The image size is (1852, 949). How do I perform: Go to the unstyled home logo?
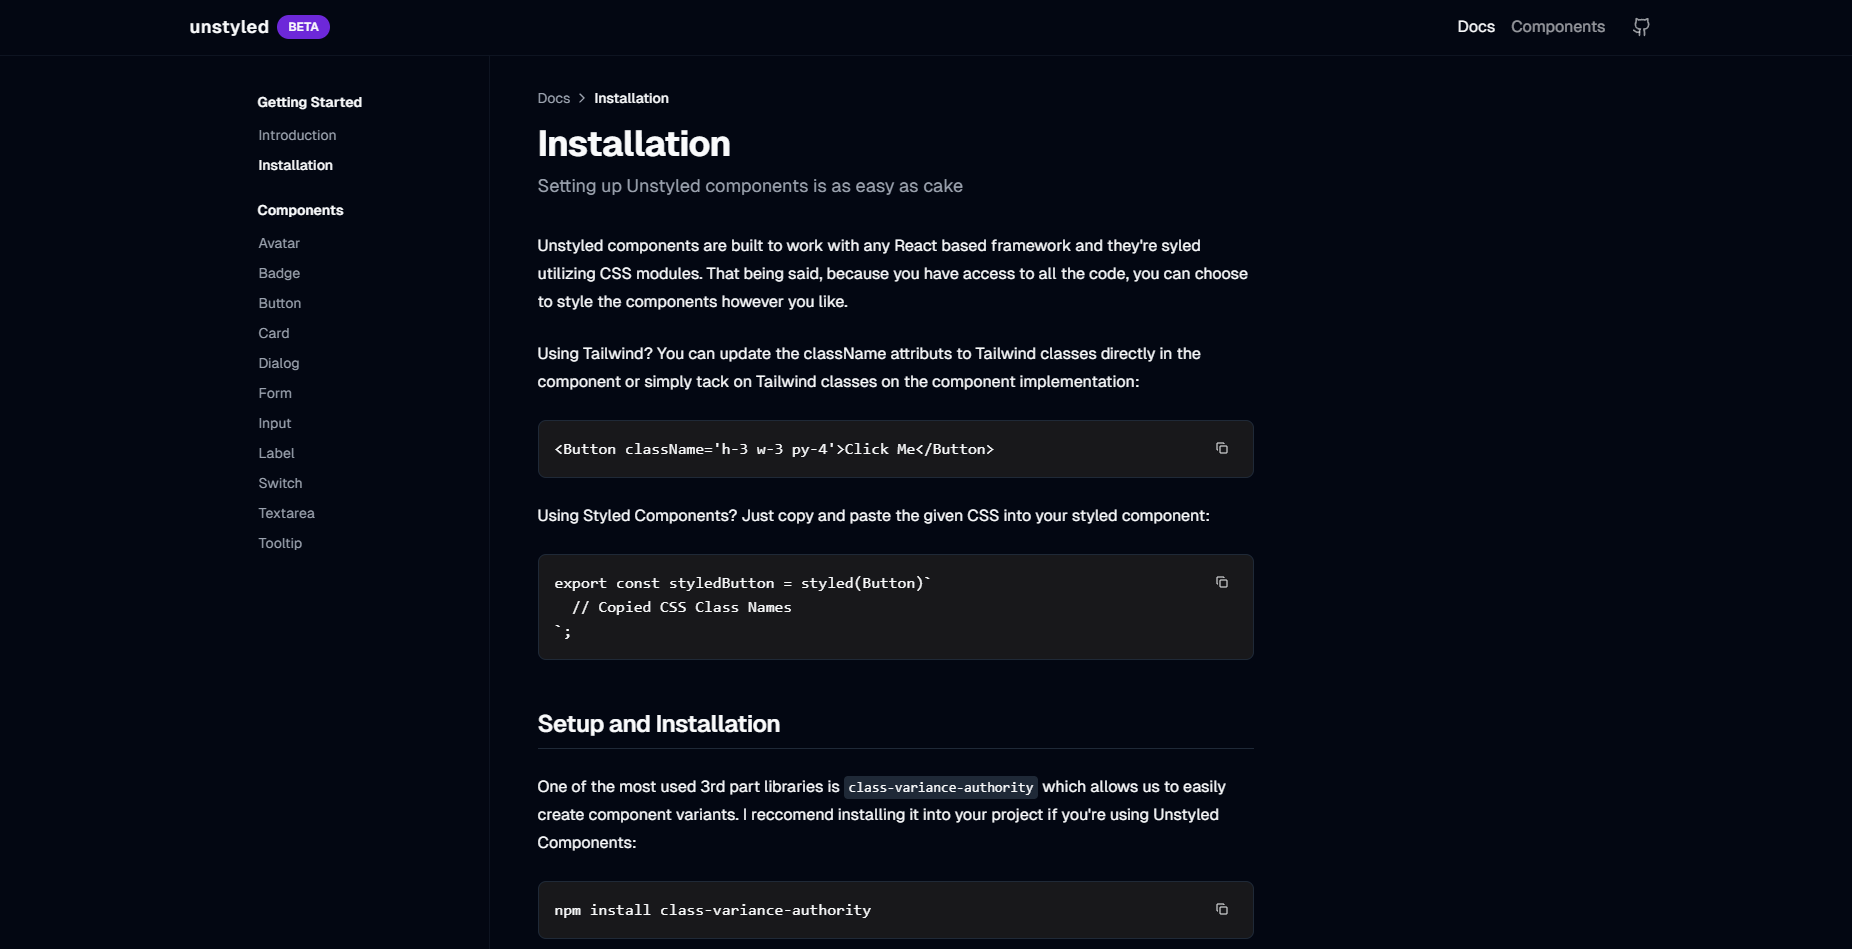[x=229, y=27]
